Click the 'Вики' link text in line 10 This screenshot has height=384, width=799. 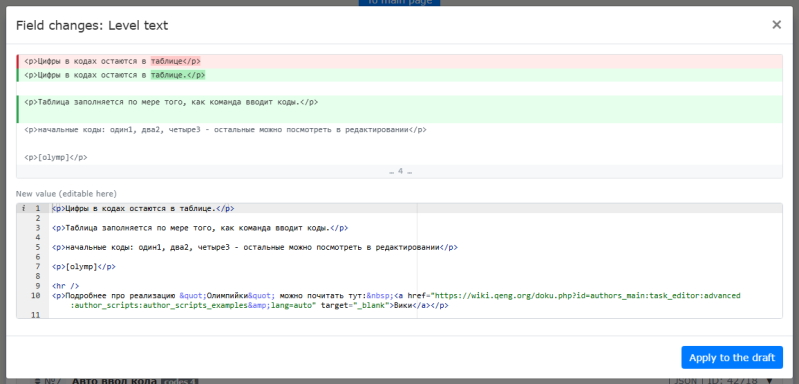[403, 306]
